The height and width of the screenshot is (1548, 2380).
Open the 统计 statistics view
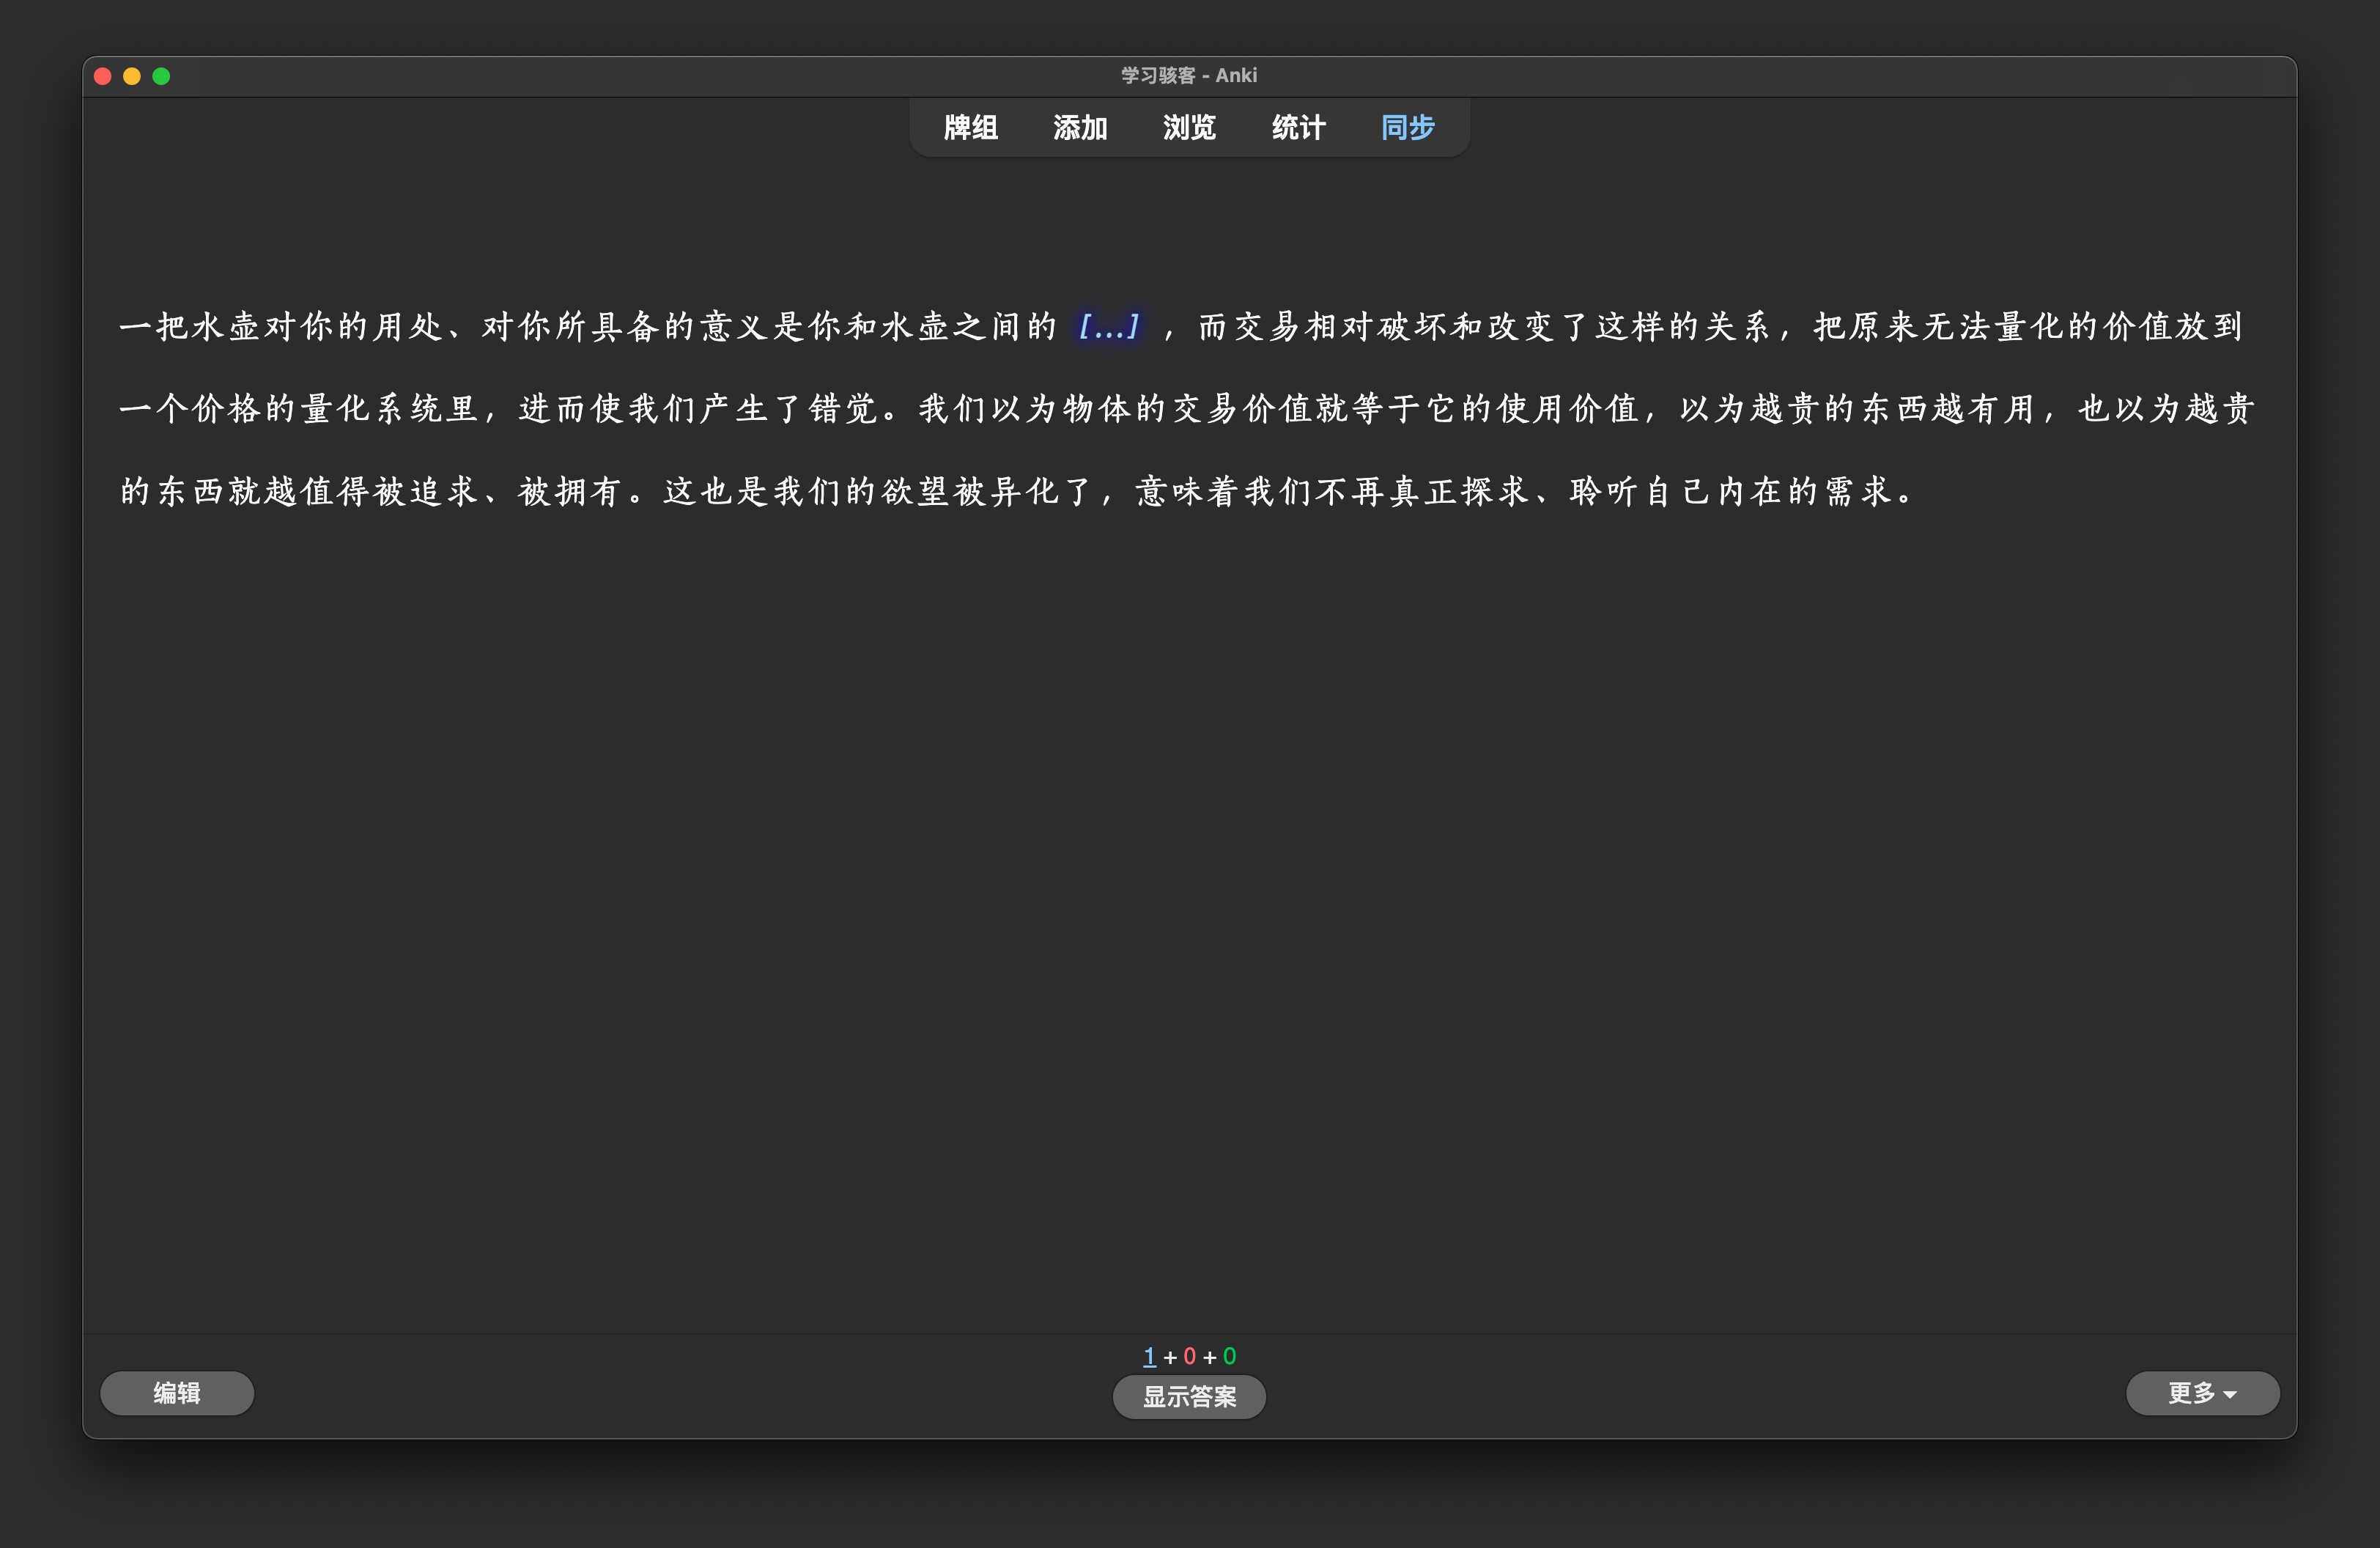click(x=1298, y=128)
